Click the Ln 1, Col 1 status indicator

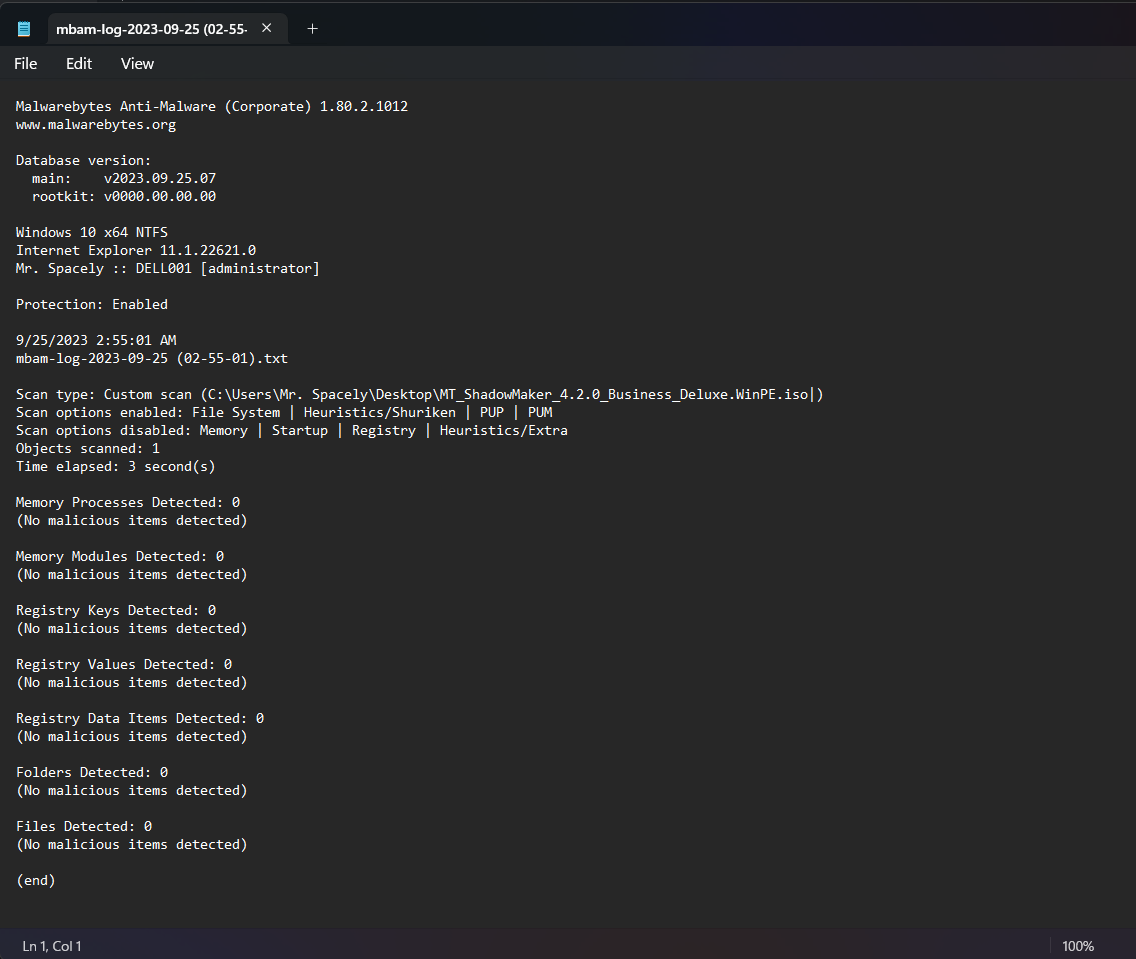click(x=52, y=946)
